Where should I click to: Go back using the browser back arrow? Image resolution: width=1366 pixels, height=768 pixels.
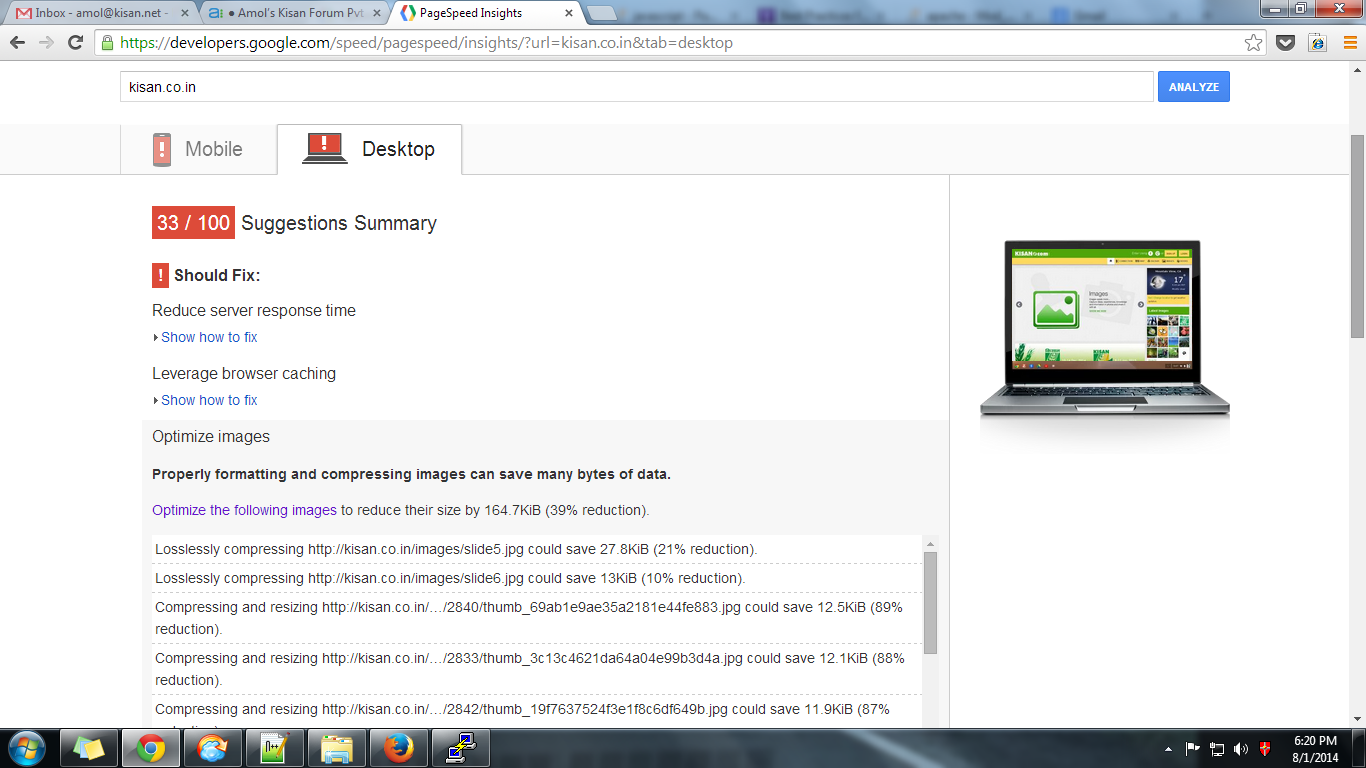click(18, 43)
